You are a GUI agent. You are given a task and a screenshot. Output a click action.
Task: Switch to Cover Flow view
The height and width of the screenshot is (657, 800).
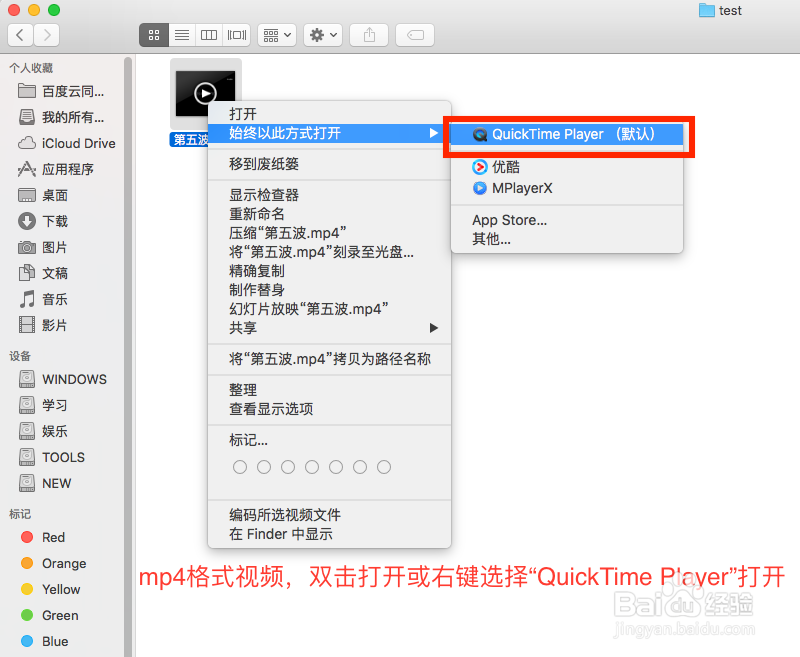(x=237, y=35)
